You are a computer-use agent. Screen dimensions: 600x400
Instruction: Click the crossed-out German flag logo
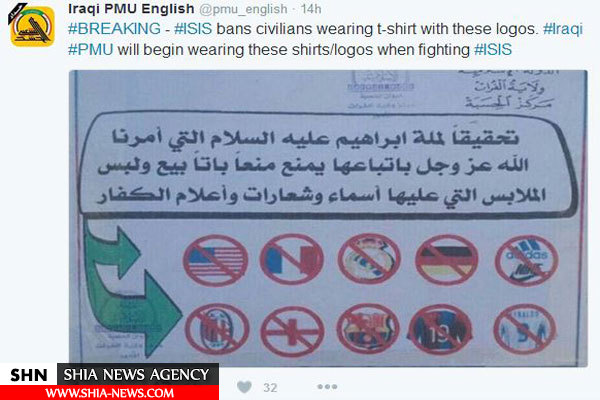[x=447, y=260]
